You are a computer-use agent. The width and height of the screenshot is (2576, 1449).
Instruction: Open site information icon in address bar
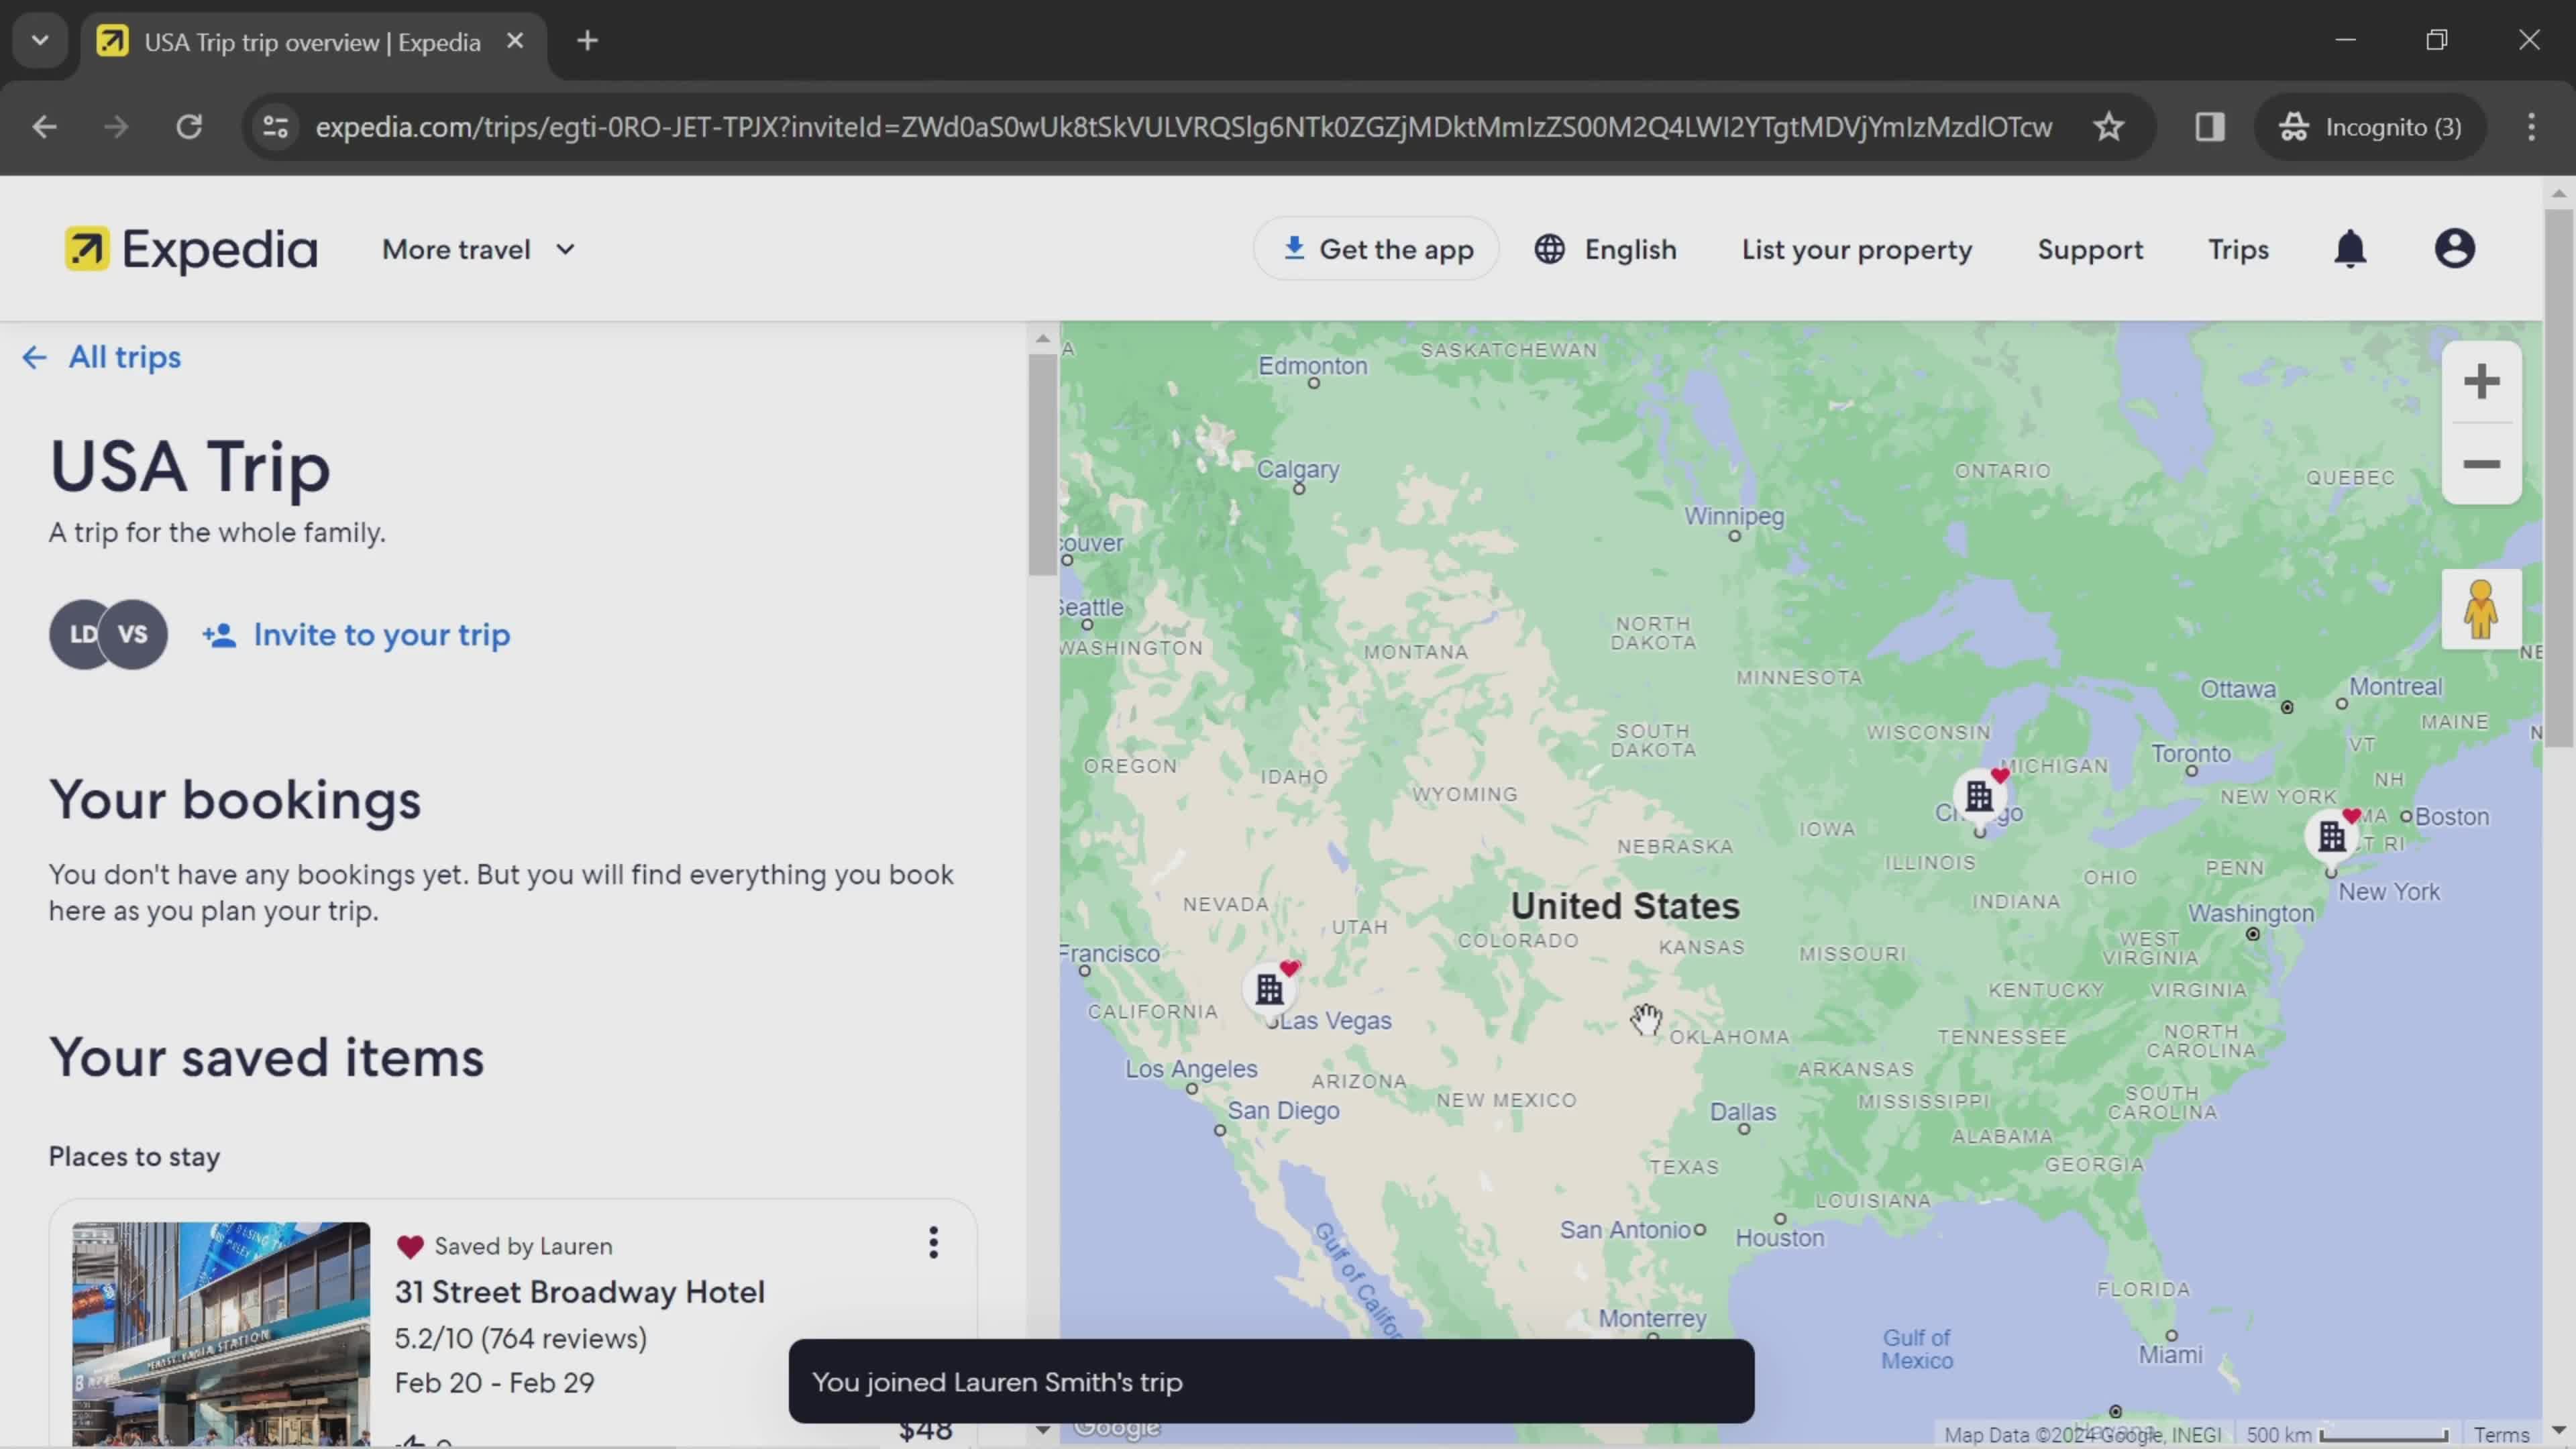(275, 127)
